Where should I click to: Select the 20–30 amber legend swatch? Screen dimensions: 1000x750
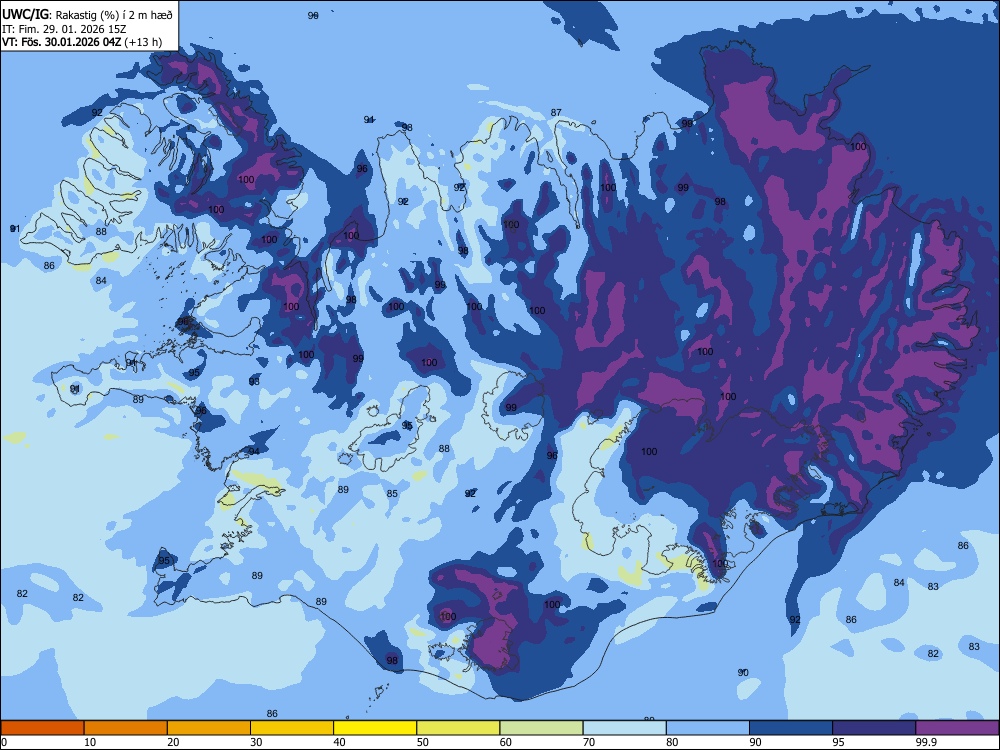[209, 728]
